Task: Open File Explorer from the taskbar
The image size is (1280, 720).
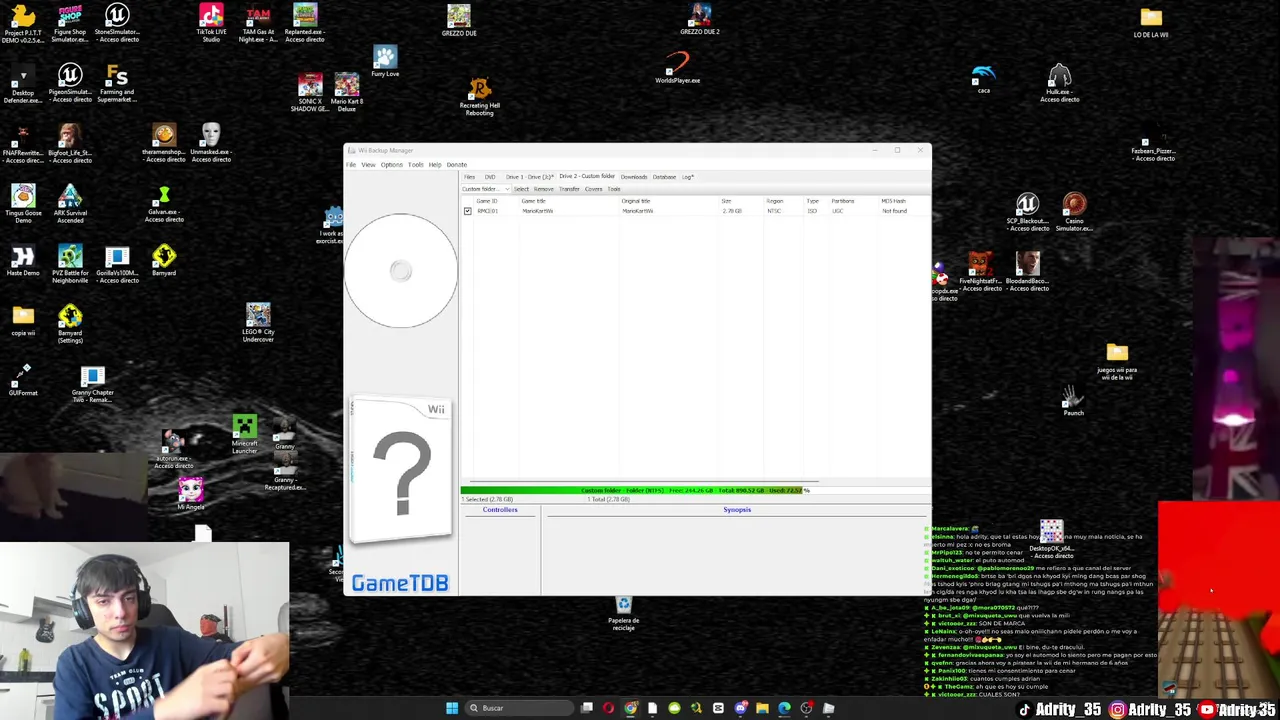Action: (762, 708)
